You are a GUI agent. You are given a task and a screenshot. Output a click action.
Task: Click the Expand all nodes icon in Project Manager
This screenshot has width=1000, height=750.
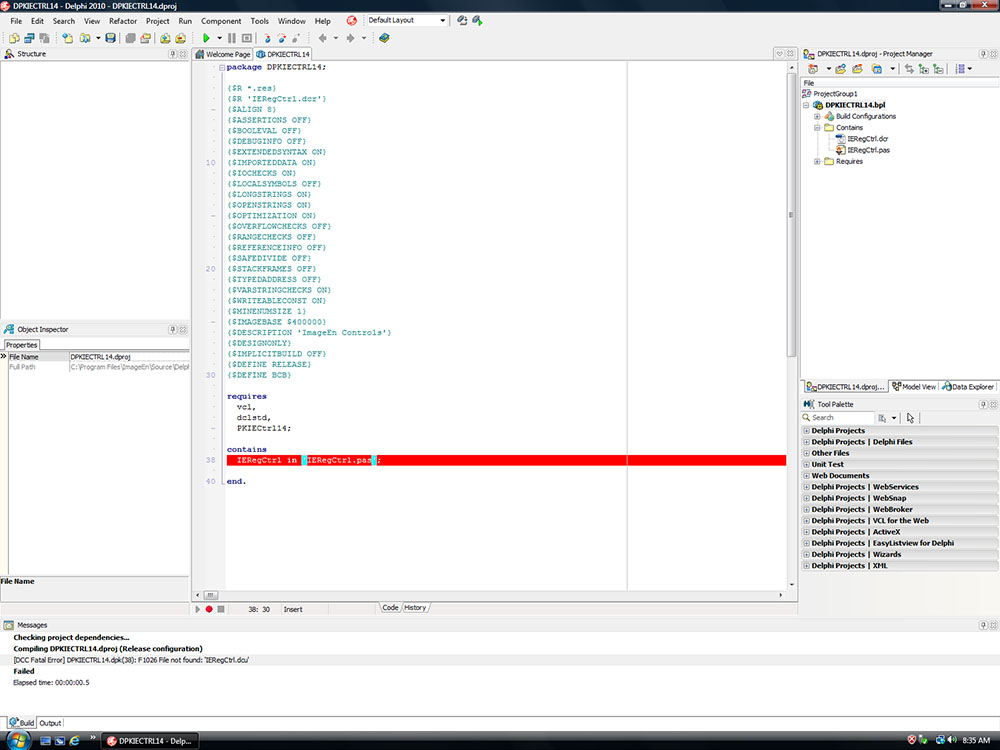coord(923,69)
